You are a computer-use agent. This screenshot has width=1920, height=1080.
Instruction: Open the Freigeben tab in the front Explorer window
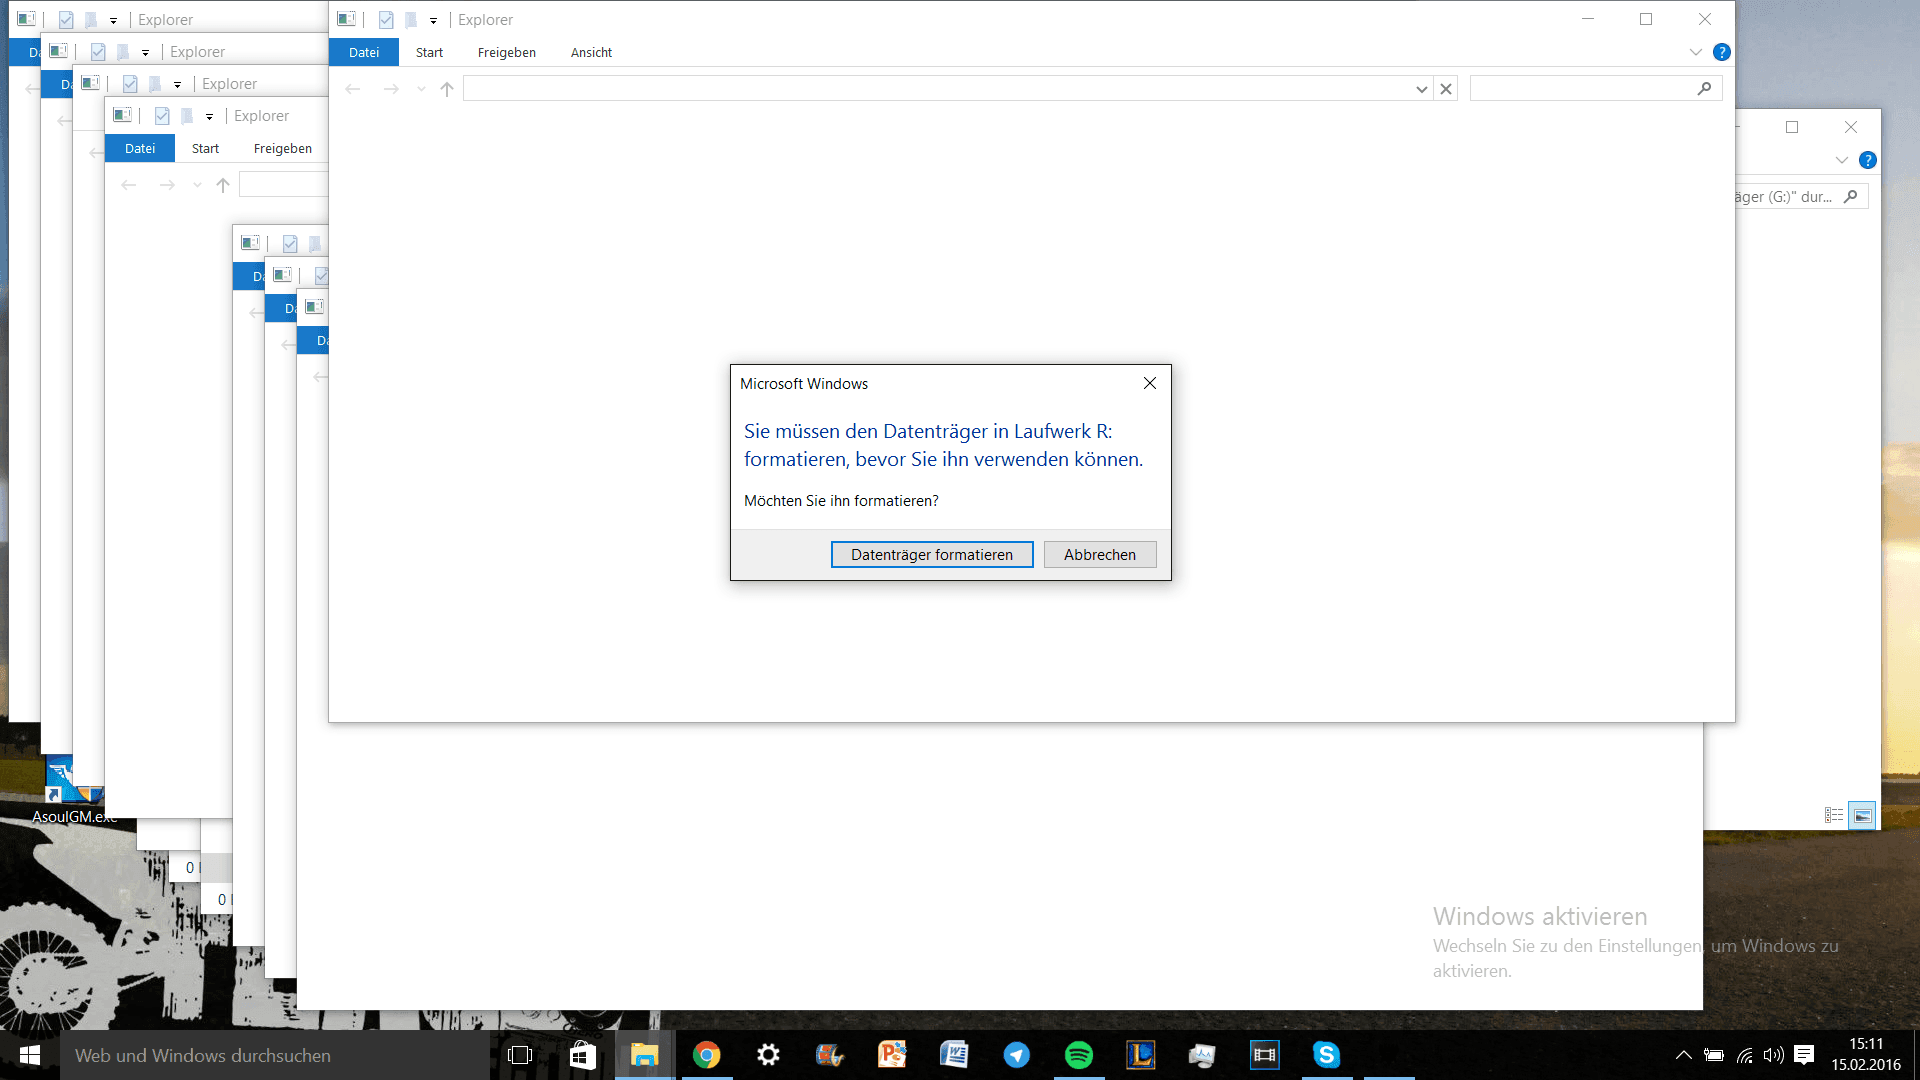(507, 52)
